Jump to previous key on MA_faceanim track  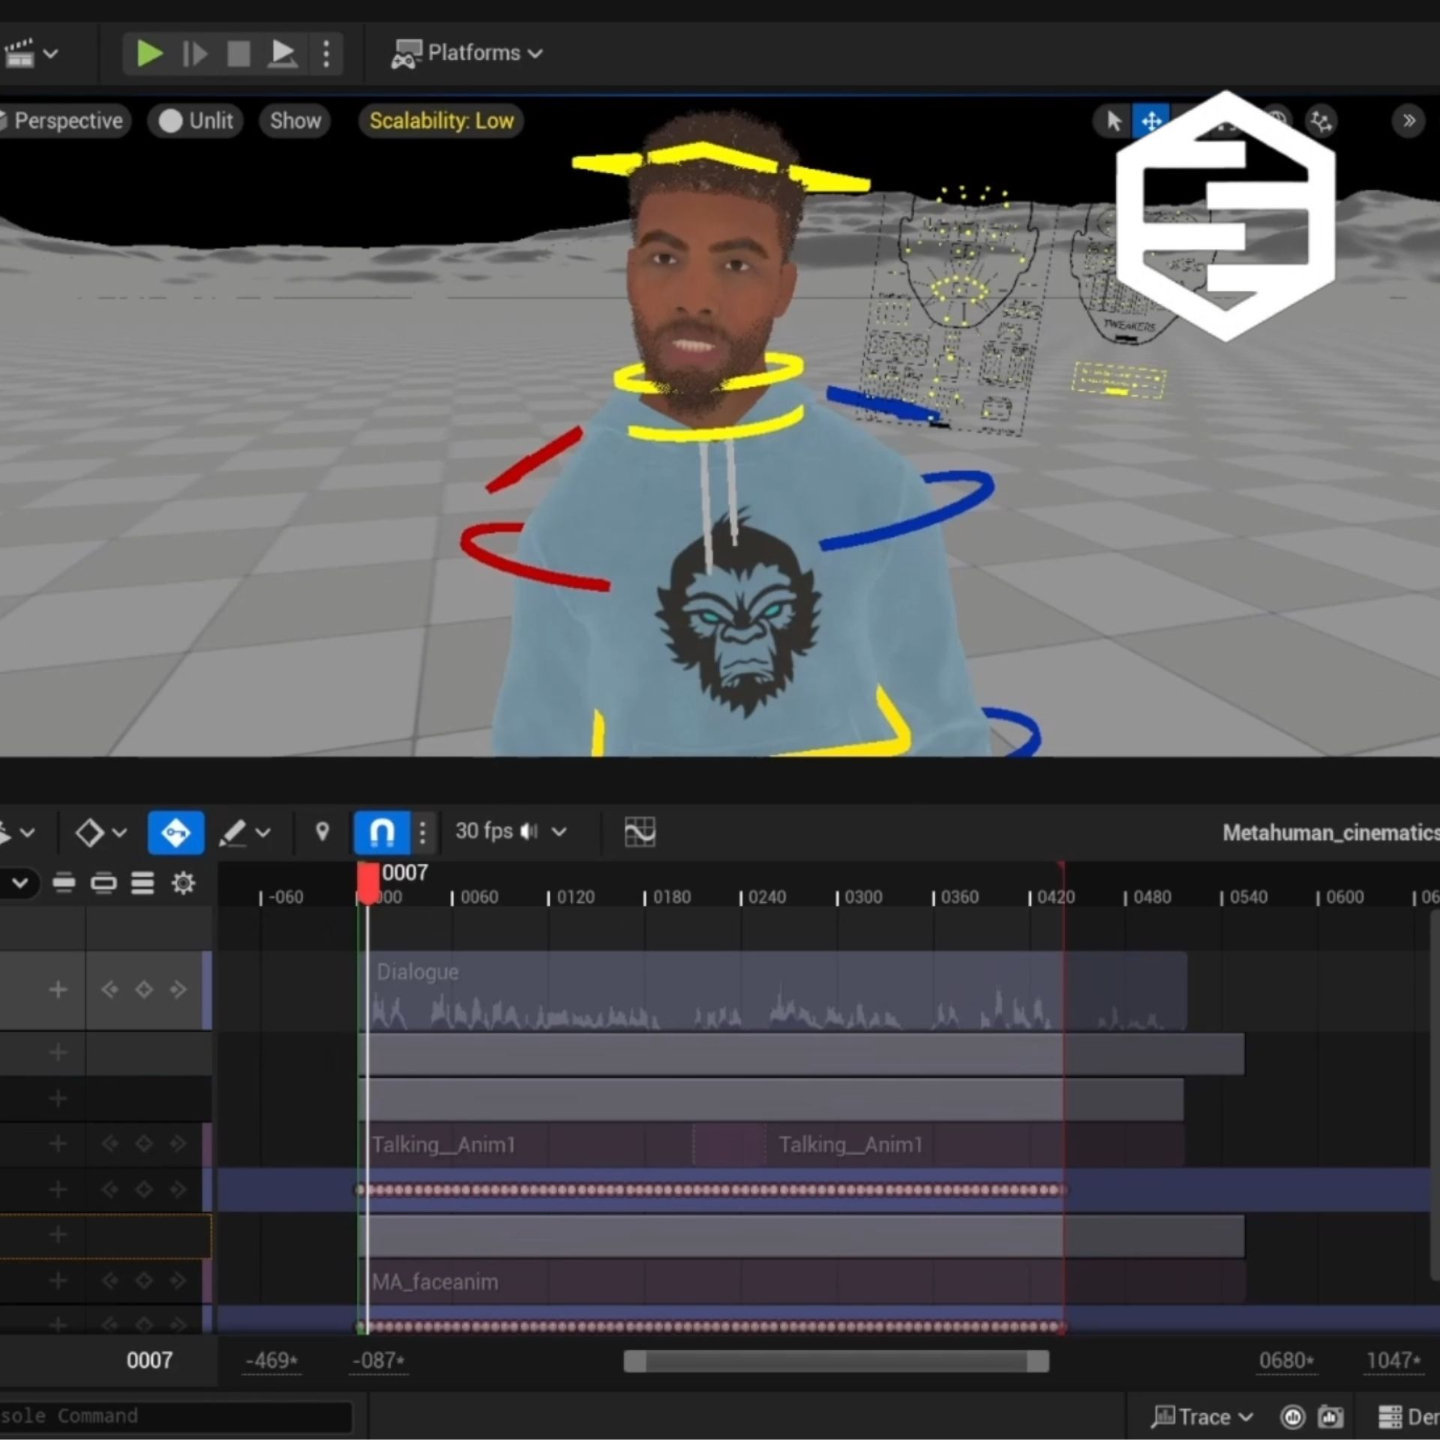click(109, 1281)
